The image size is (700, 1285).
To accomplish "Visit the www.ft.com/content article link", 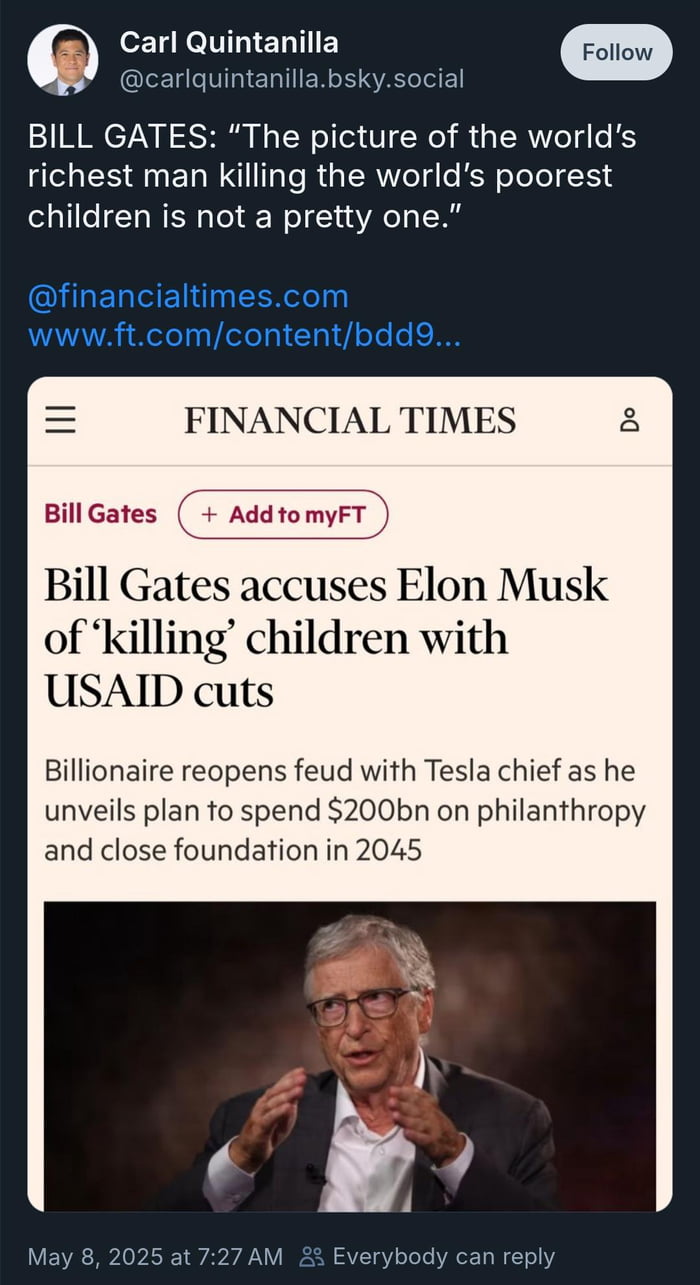I will 245,334.
